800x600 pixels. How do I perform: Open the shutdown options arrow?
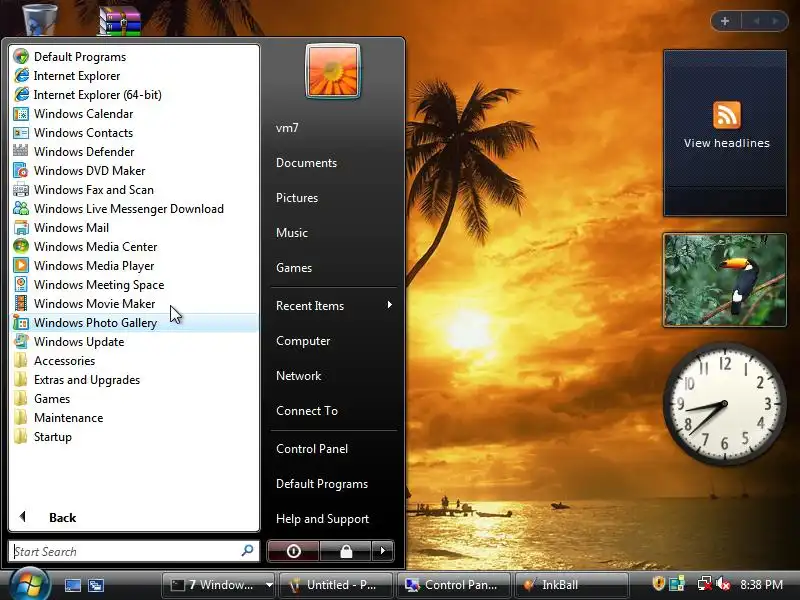383,551
